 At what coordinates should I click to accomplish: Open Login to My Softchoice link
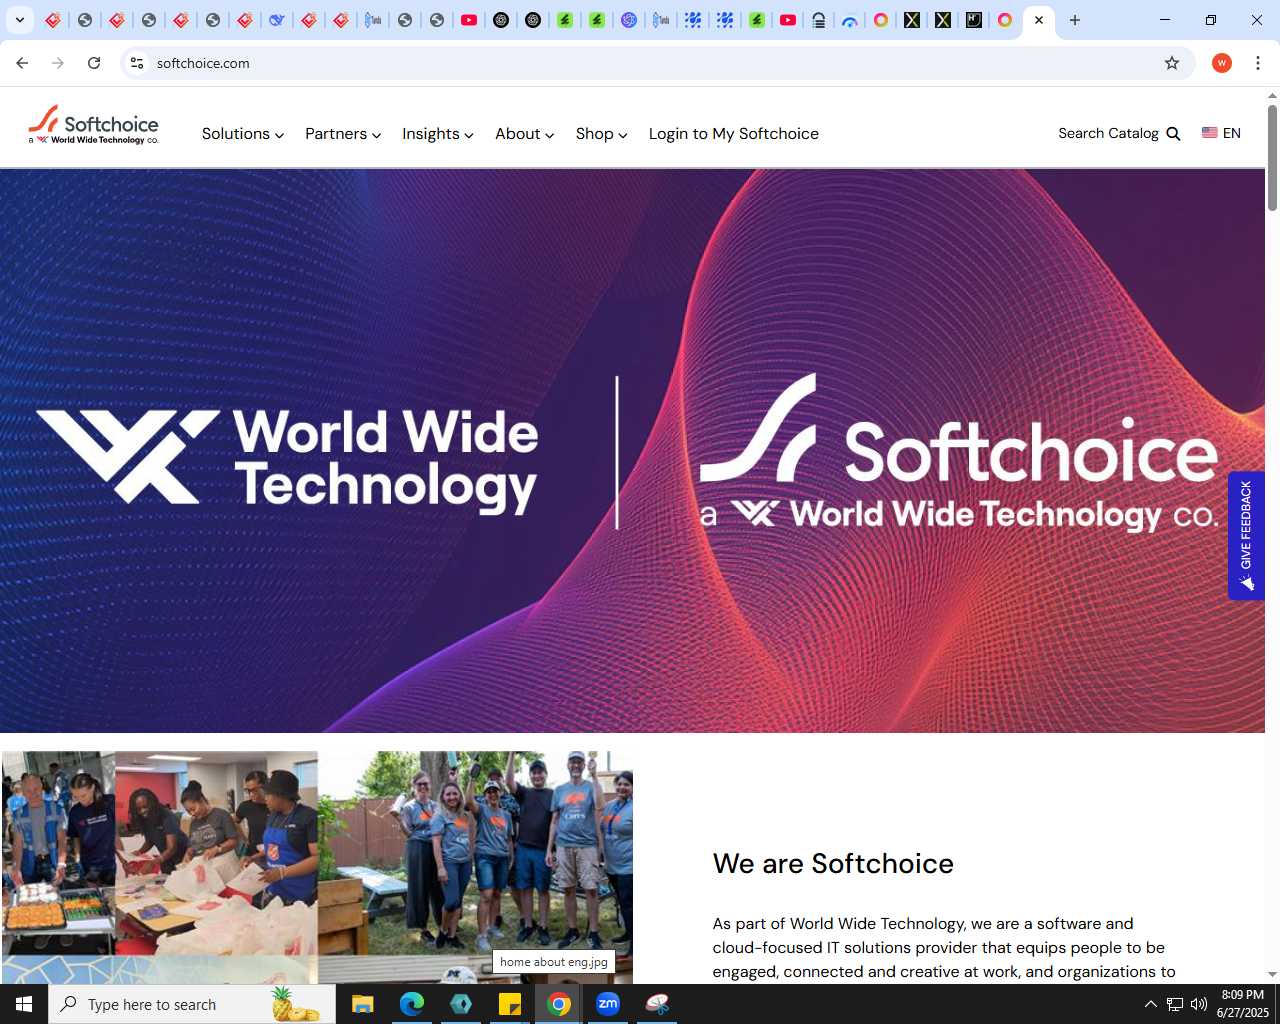[x=734, y=134]
